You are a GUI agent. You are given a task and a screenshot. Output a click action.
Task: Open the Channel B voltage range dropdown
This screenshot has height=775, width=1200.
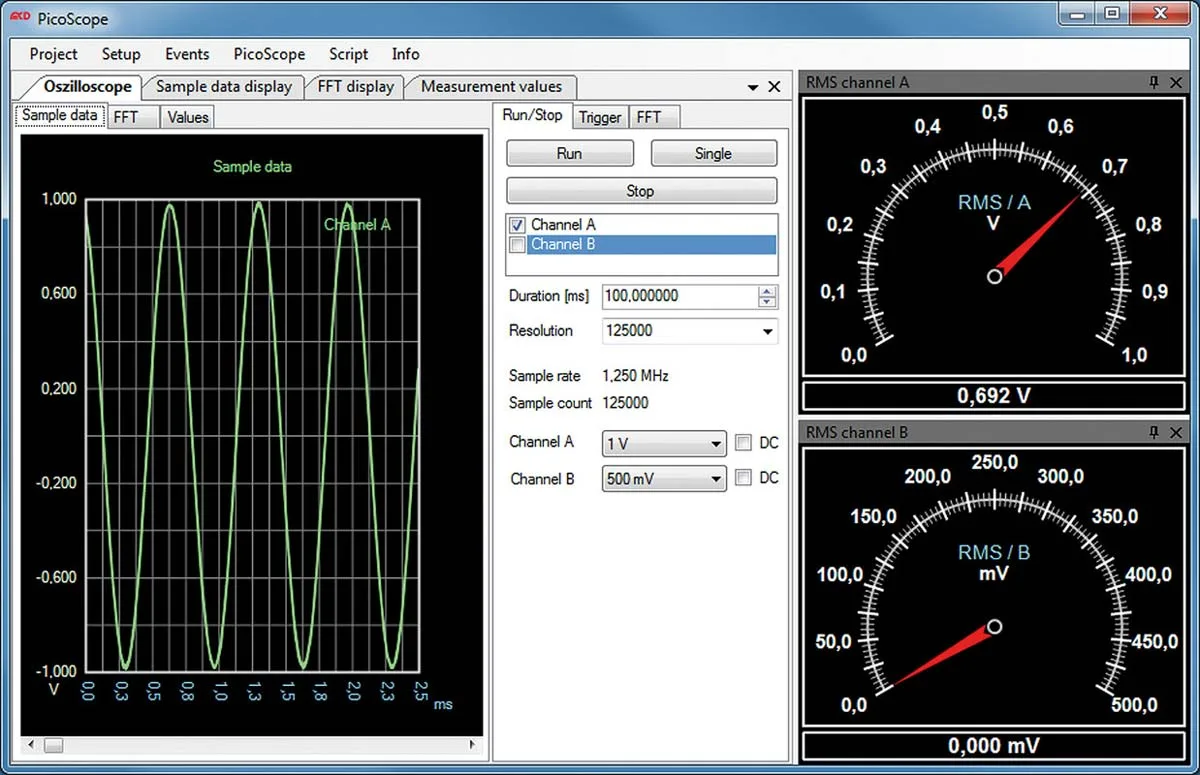pos(715,479)
